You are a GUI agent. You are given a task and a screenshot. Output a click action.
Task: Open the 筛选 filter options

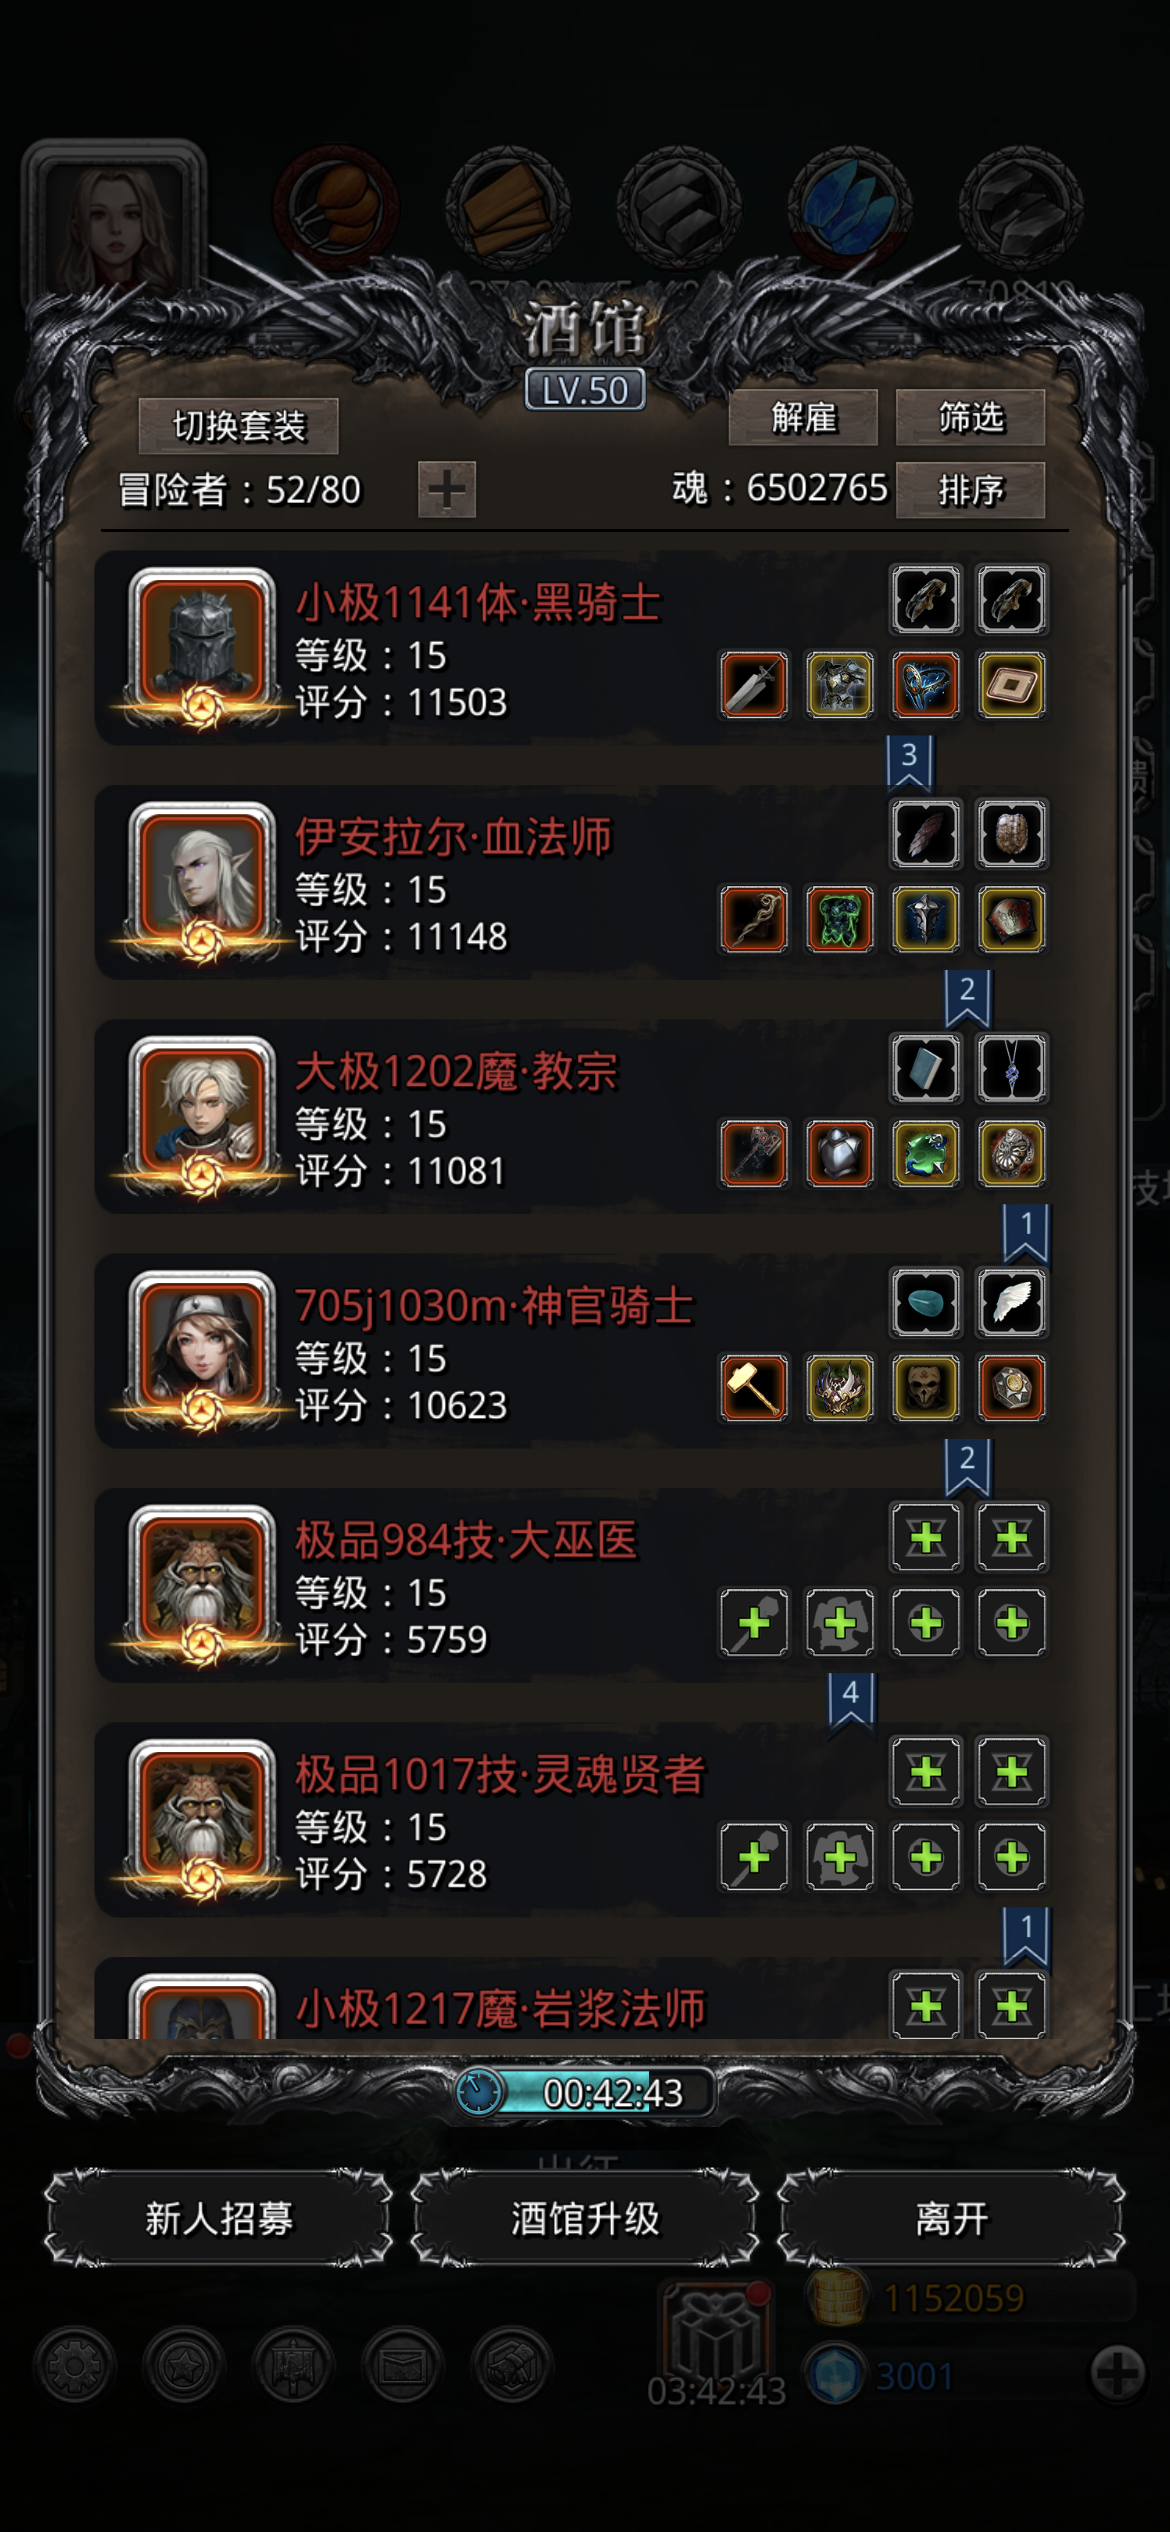tap(970, 417)
